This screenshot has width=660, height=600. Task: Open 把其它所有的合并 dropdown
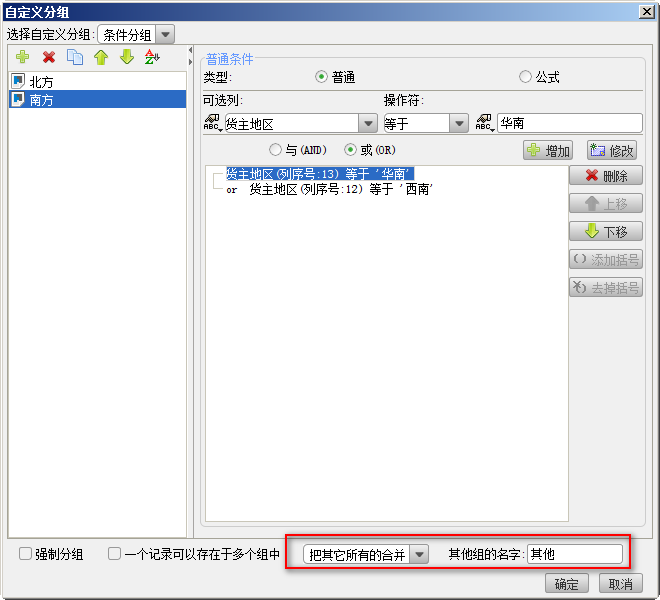(x=419, y=555)
